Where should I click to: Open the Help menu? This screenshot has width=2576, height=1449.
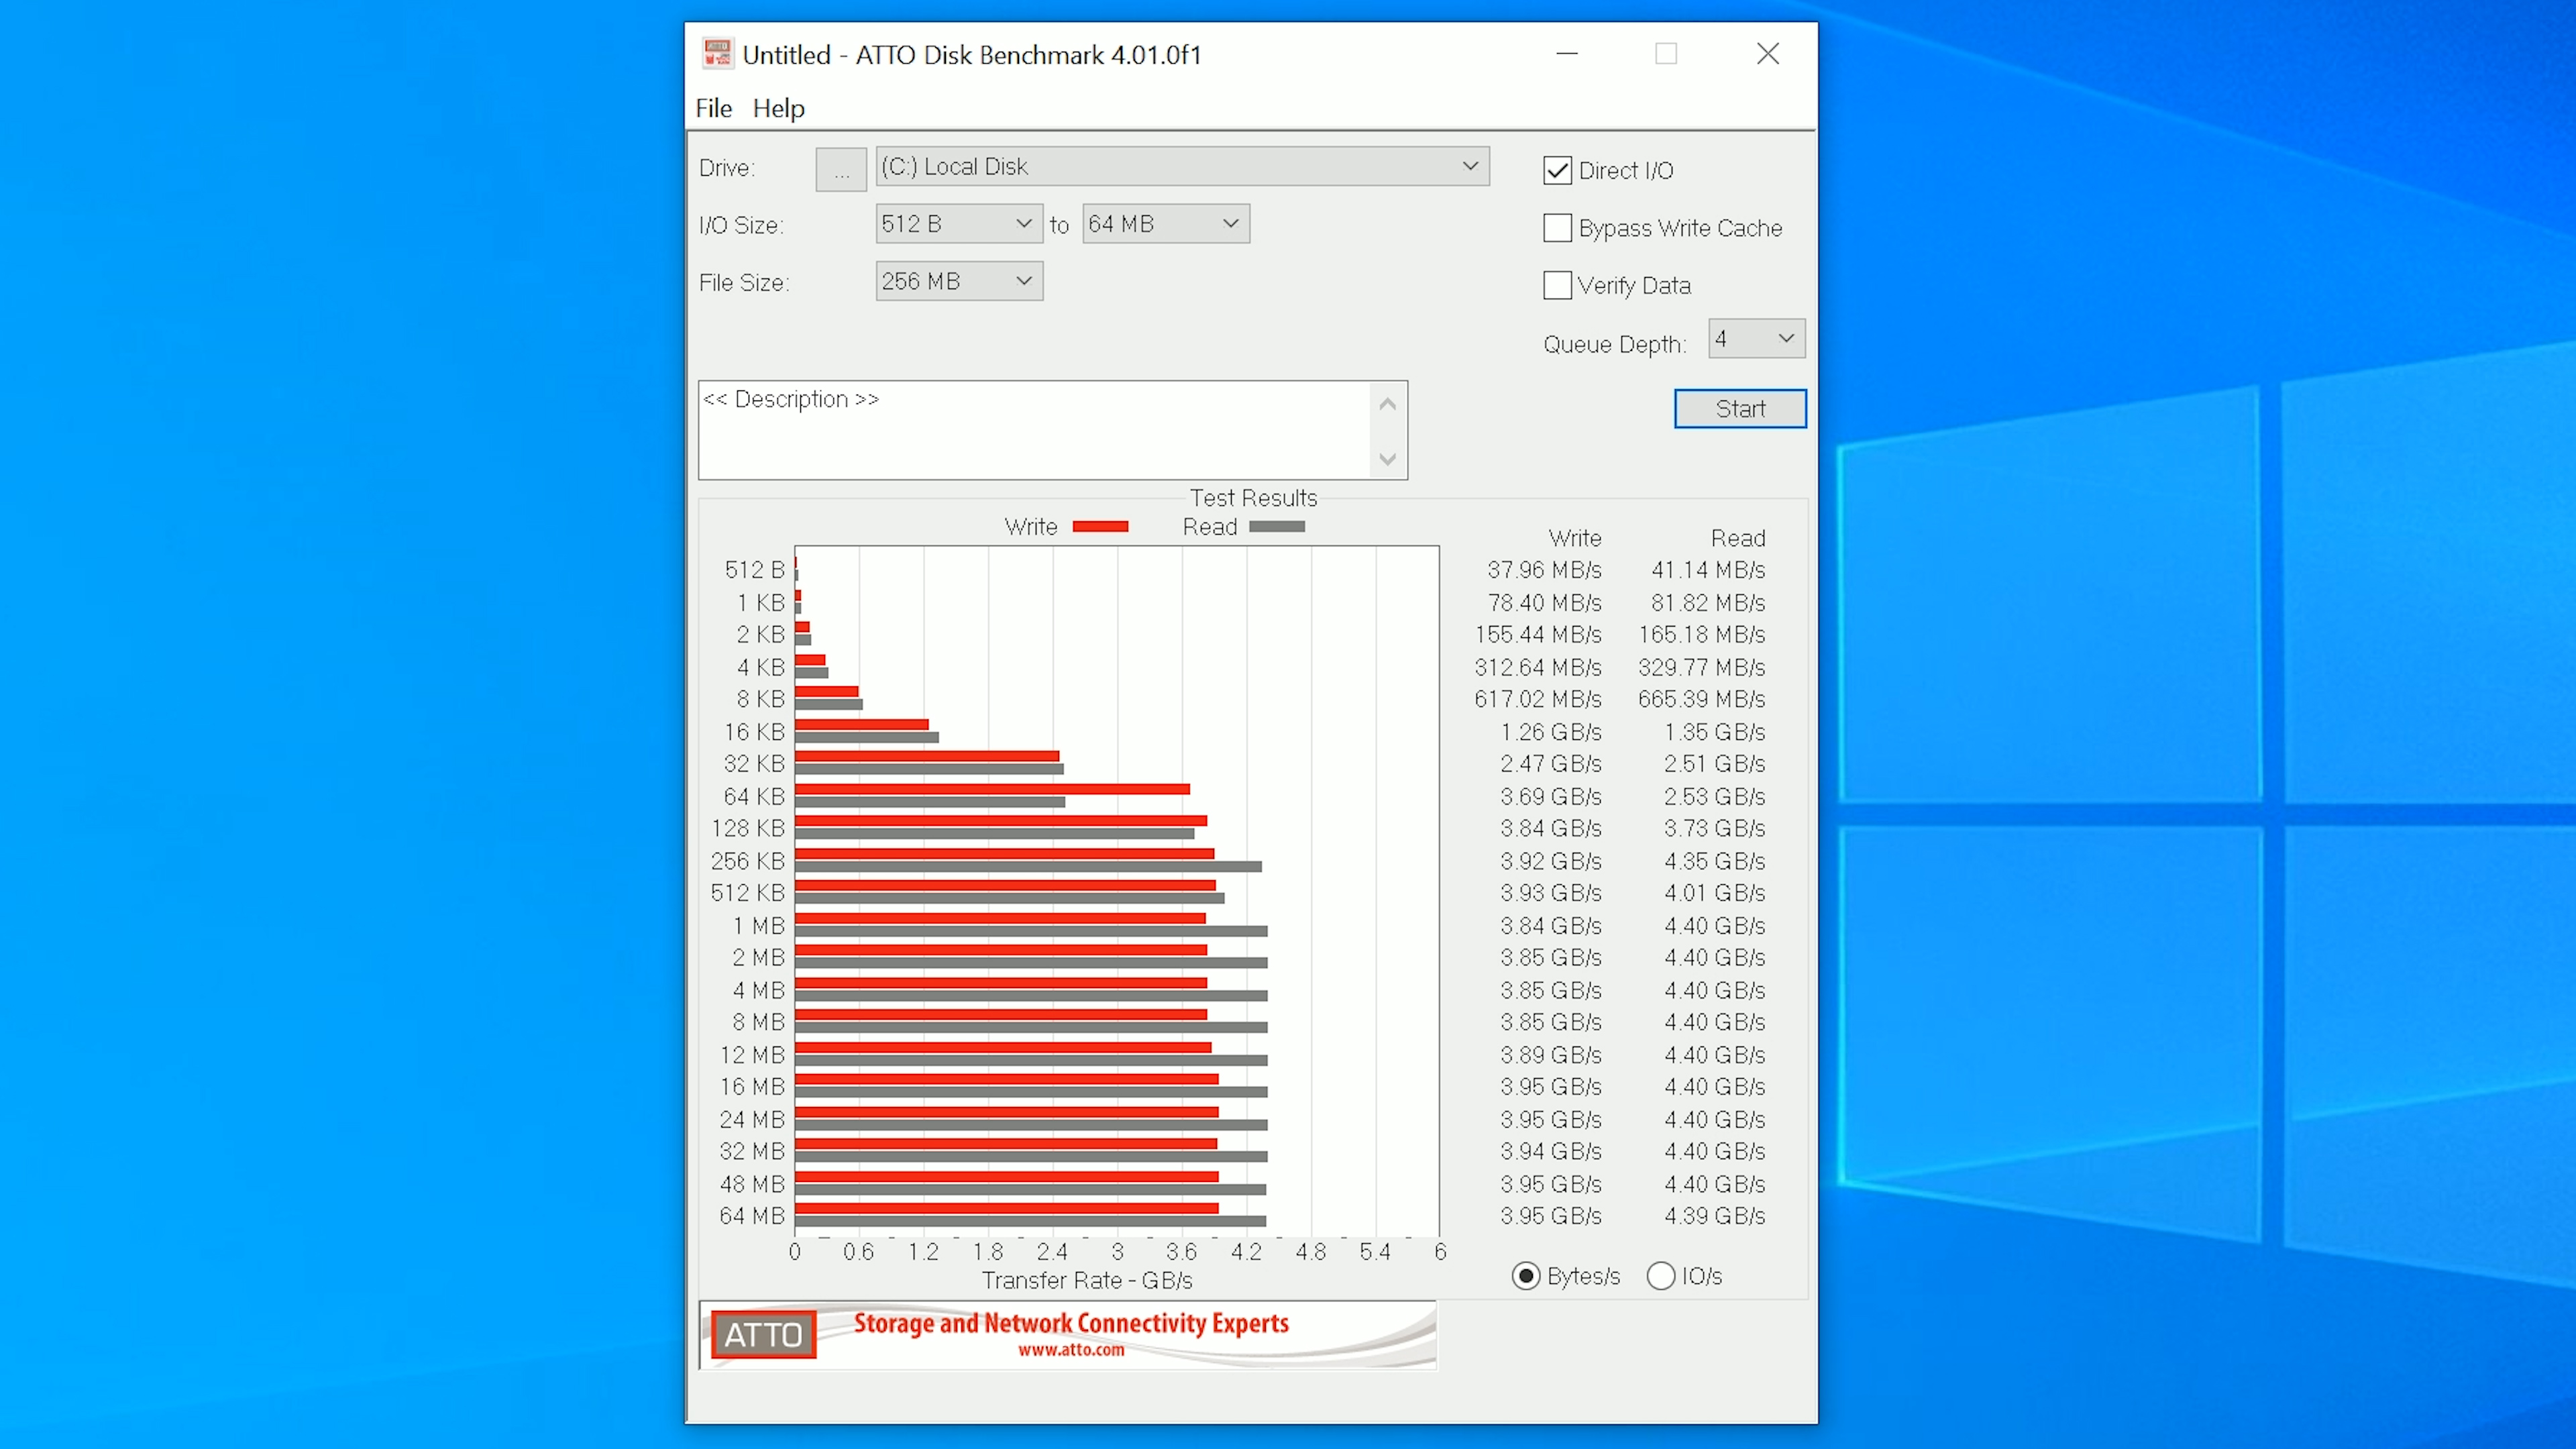click(778, 108)
